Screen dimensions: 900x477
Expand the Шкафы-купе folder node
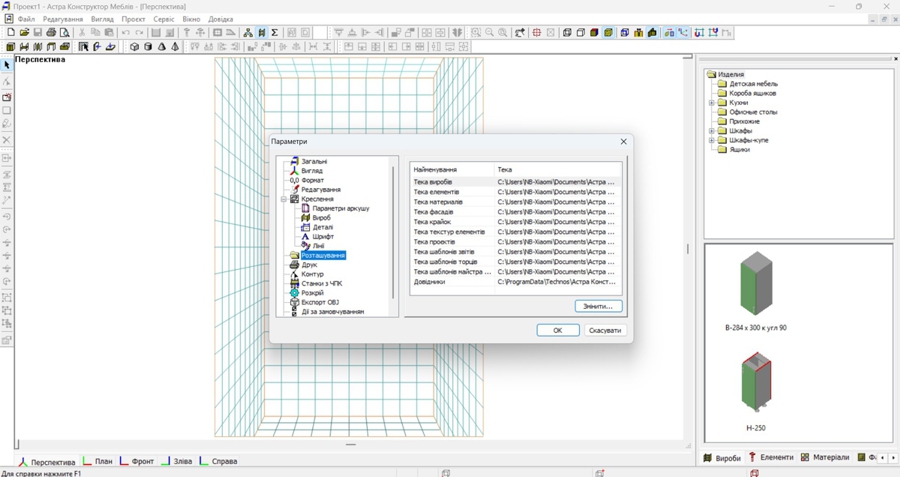(712, 140)
